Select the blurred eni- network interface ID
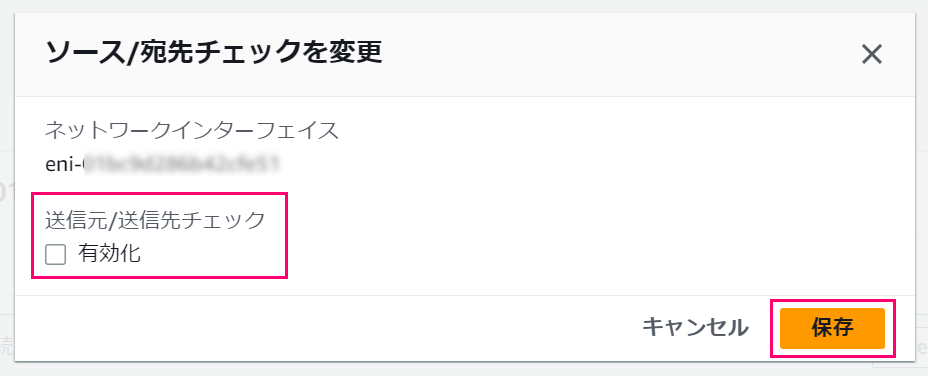Screen dimensions: 928x376 pyautogui.click(x=162, y=164)
